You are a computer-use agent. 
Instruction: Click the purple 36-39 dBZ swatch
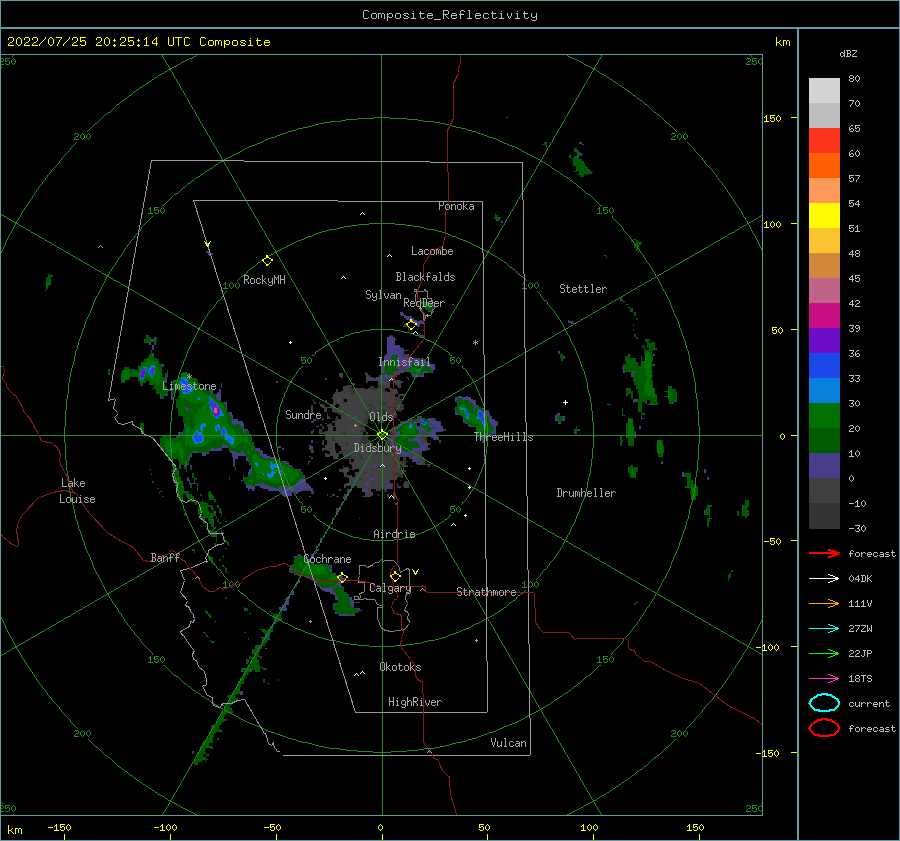click(x=824, y=340)
